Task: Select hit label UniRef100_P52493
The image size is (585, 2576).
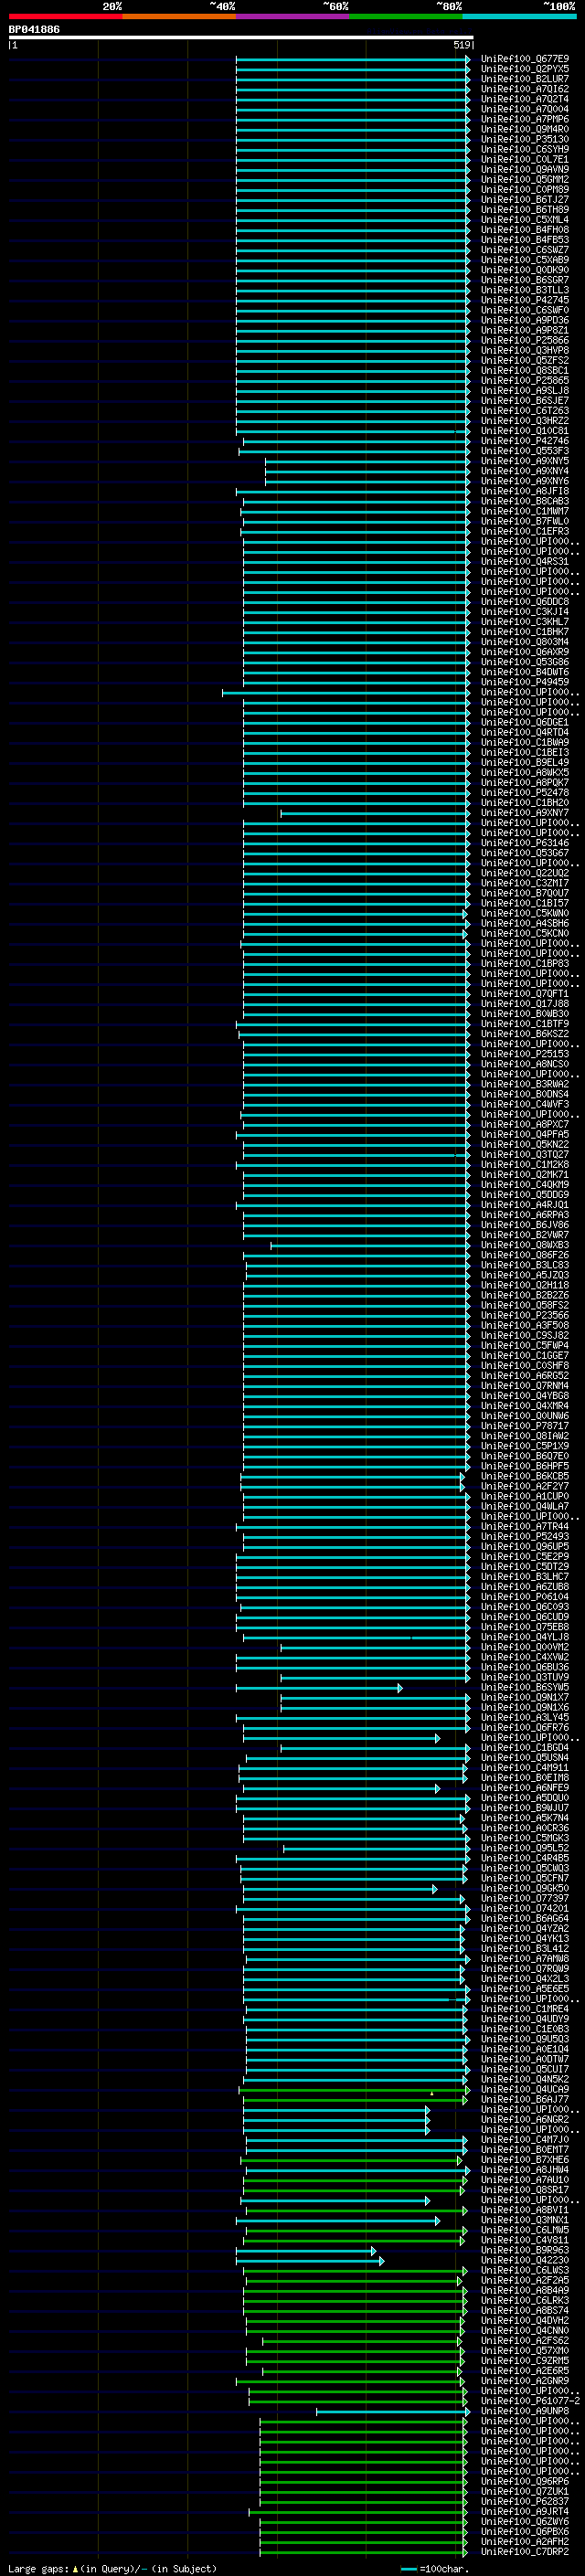Action: point(525,1537)
